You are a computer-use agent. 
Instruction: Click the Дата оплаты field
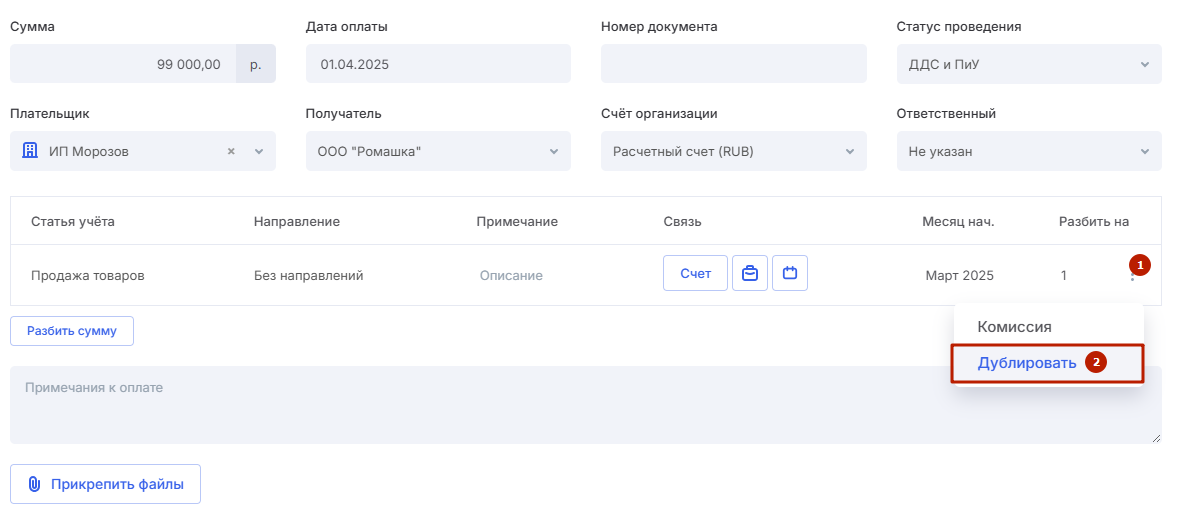(438, 64)
